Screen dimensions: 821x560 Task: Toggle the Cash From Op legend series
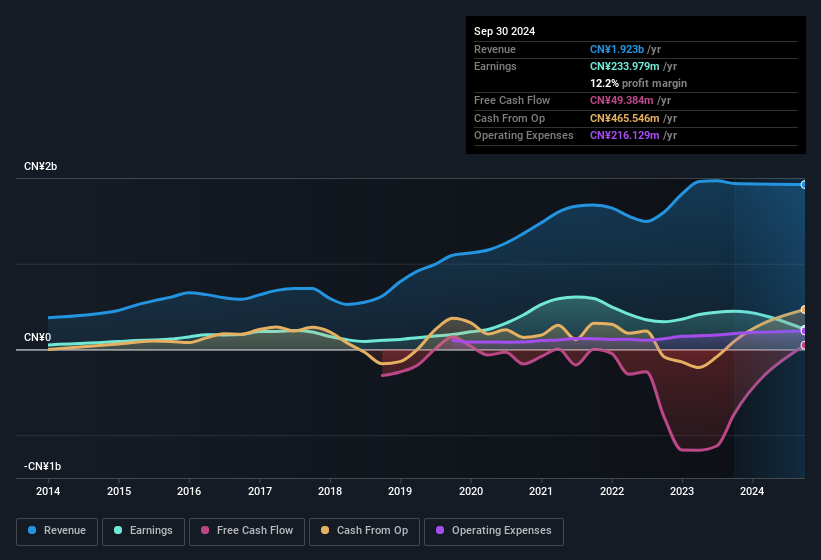(364, 531)
